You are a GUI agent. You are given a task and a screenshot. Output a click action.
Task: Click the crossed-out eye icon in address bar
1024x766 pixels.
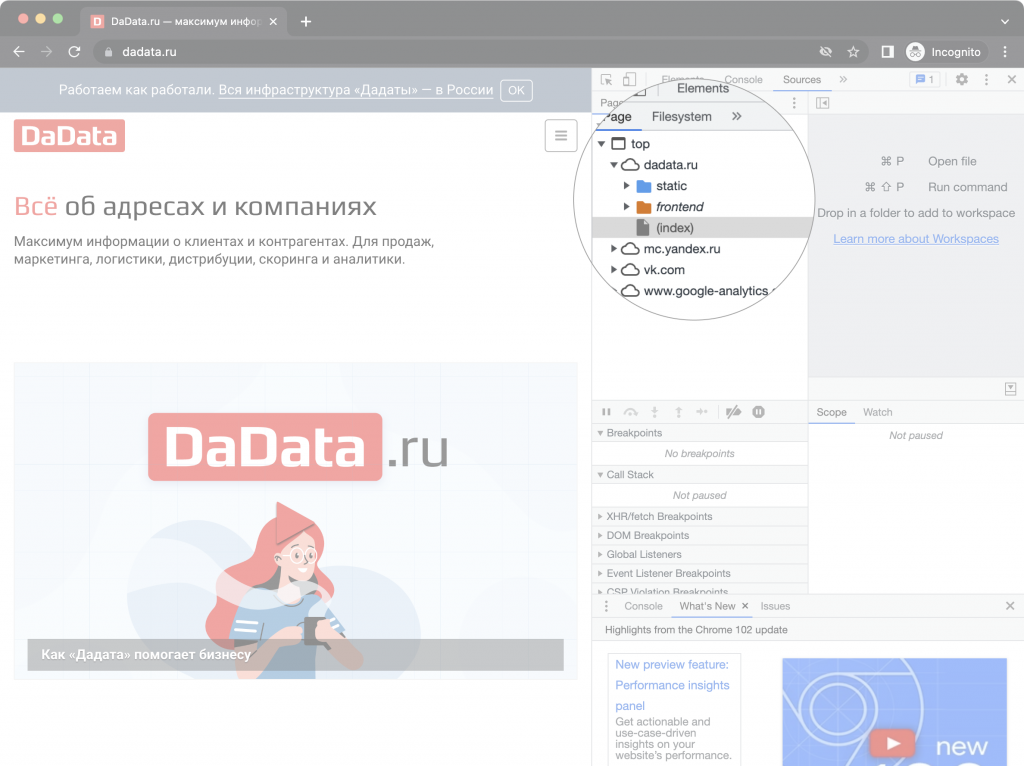tap(825, 52)
